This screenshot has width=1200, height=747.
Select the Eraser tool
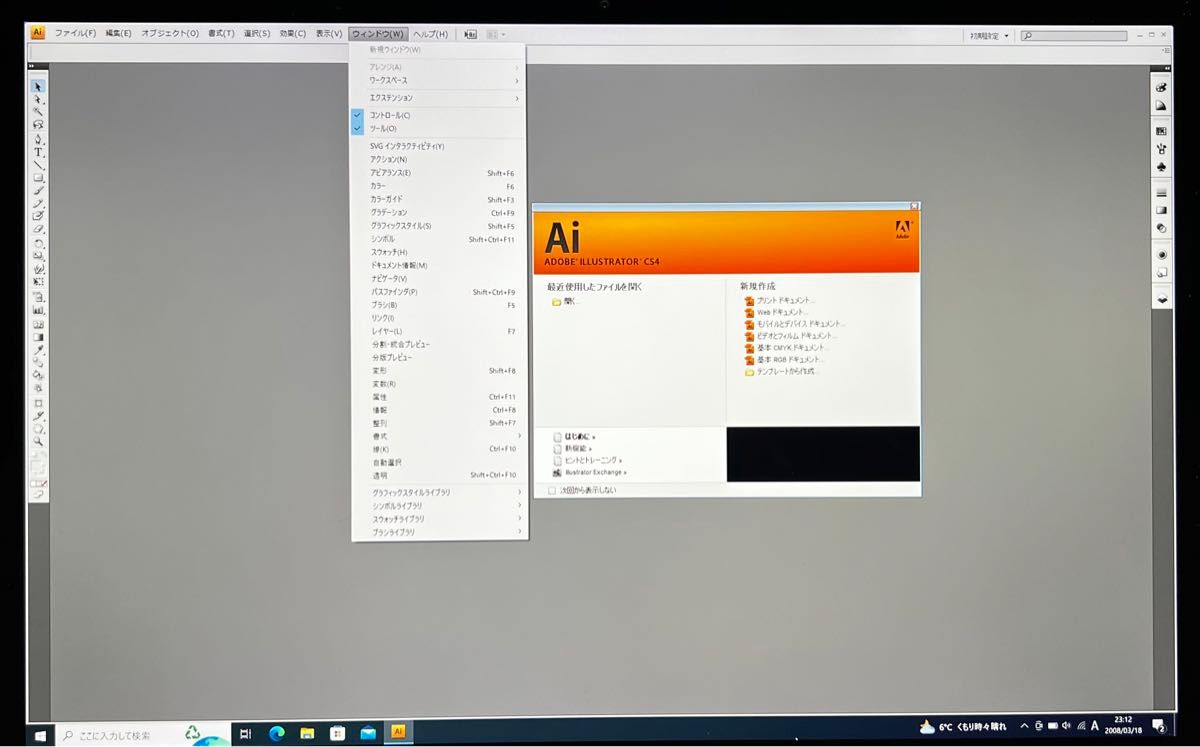pos(38,229)
